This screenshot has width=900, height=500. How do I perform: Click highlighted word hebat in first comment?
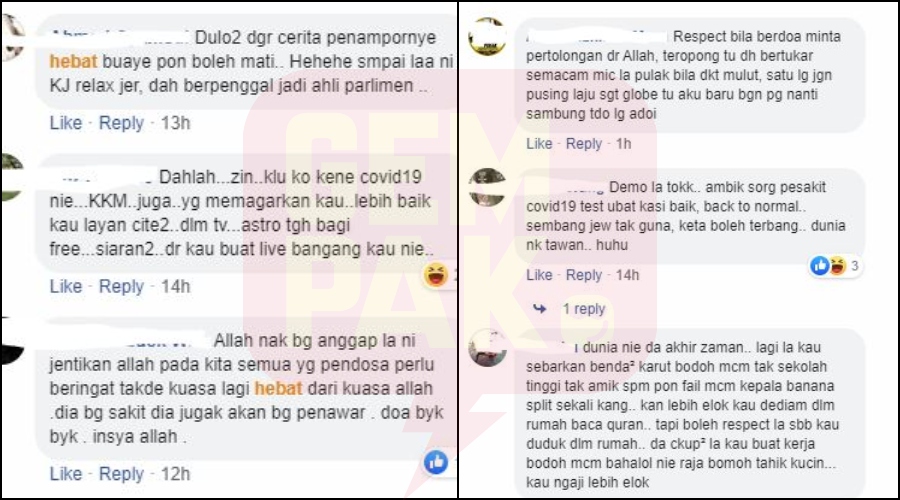pyautogui.click(x=73, y=61)
